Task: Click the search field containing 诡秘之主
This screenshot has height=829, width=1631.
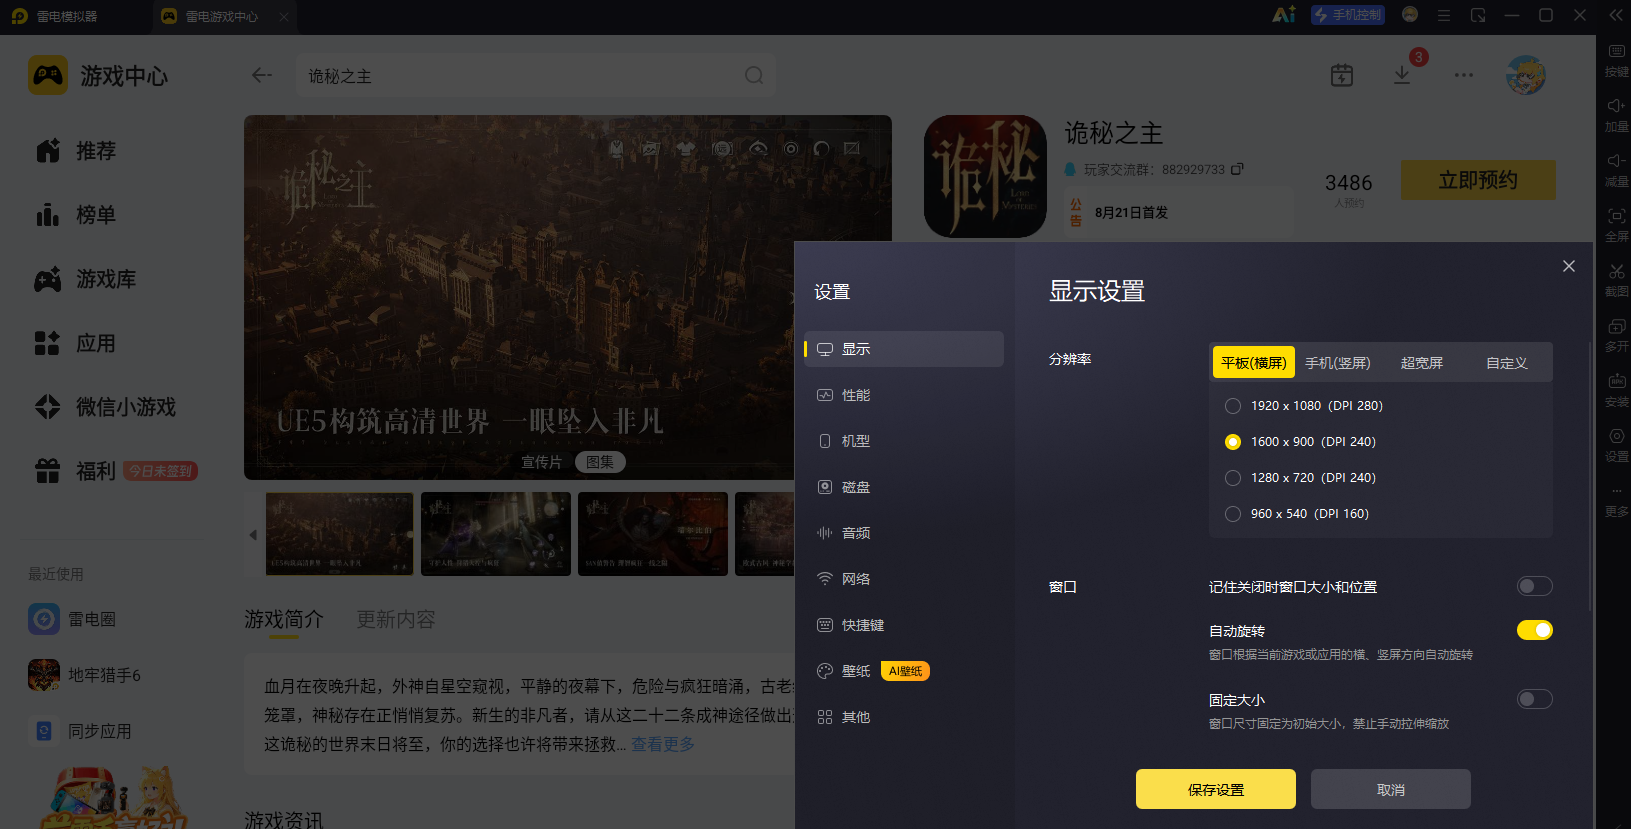Action: point(536,76)
